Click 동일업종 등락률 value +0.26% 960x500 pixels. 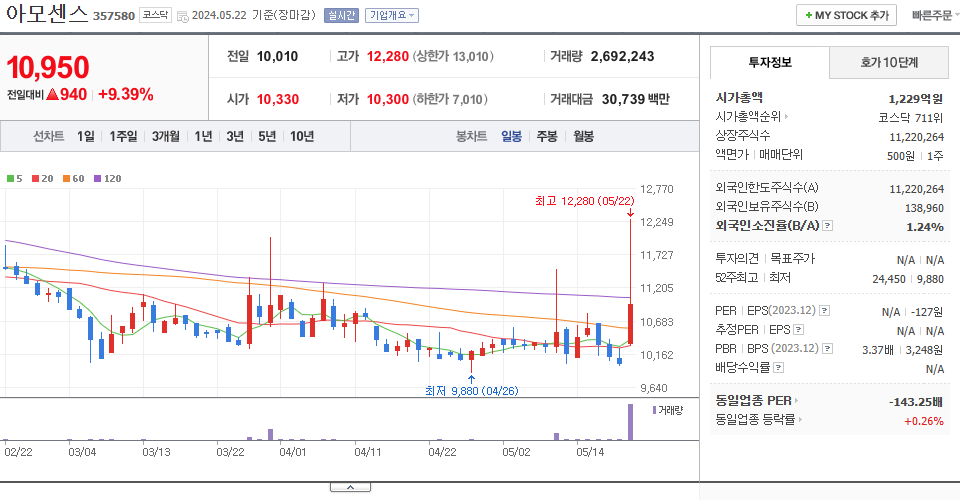924,421
